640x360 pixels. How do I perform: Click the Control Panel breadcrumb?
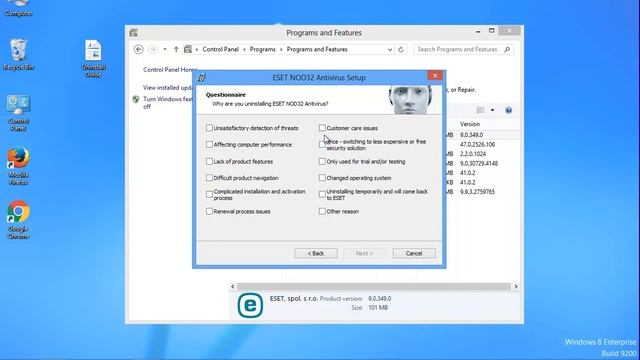point(220,49)
